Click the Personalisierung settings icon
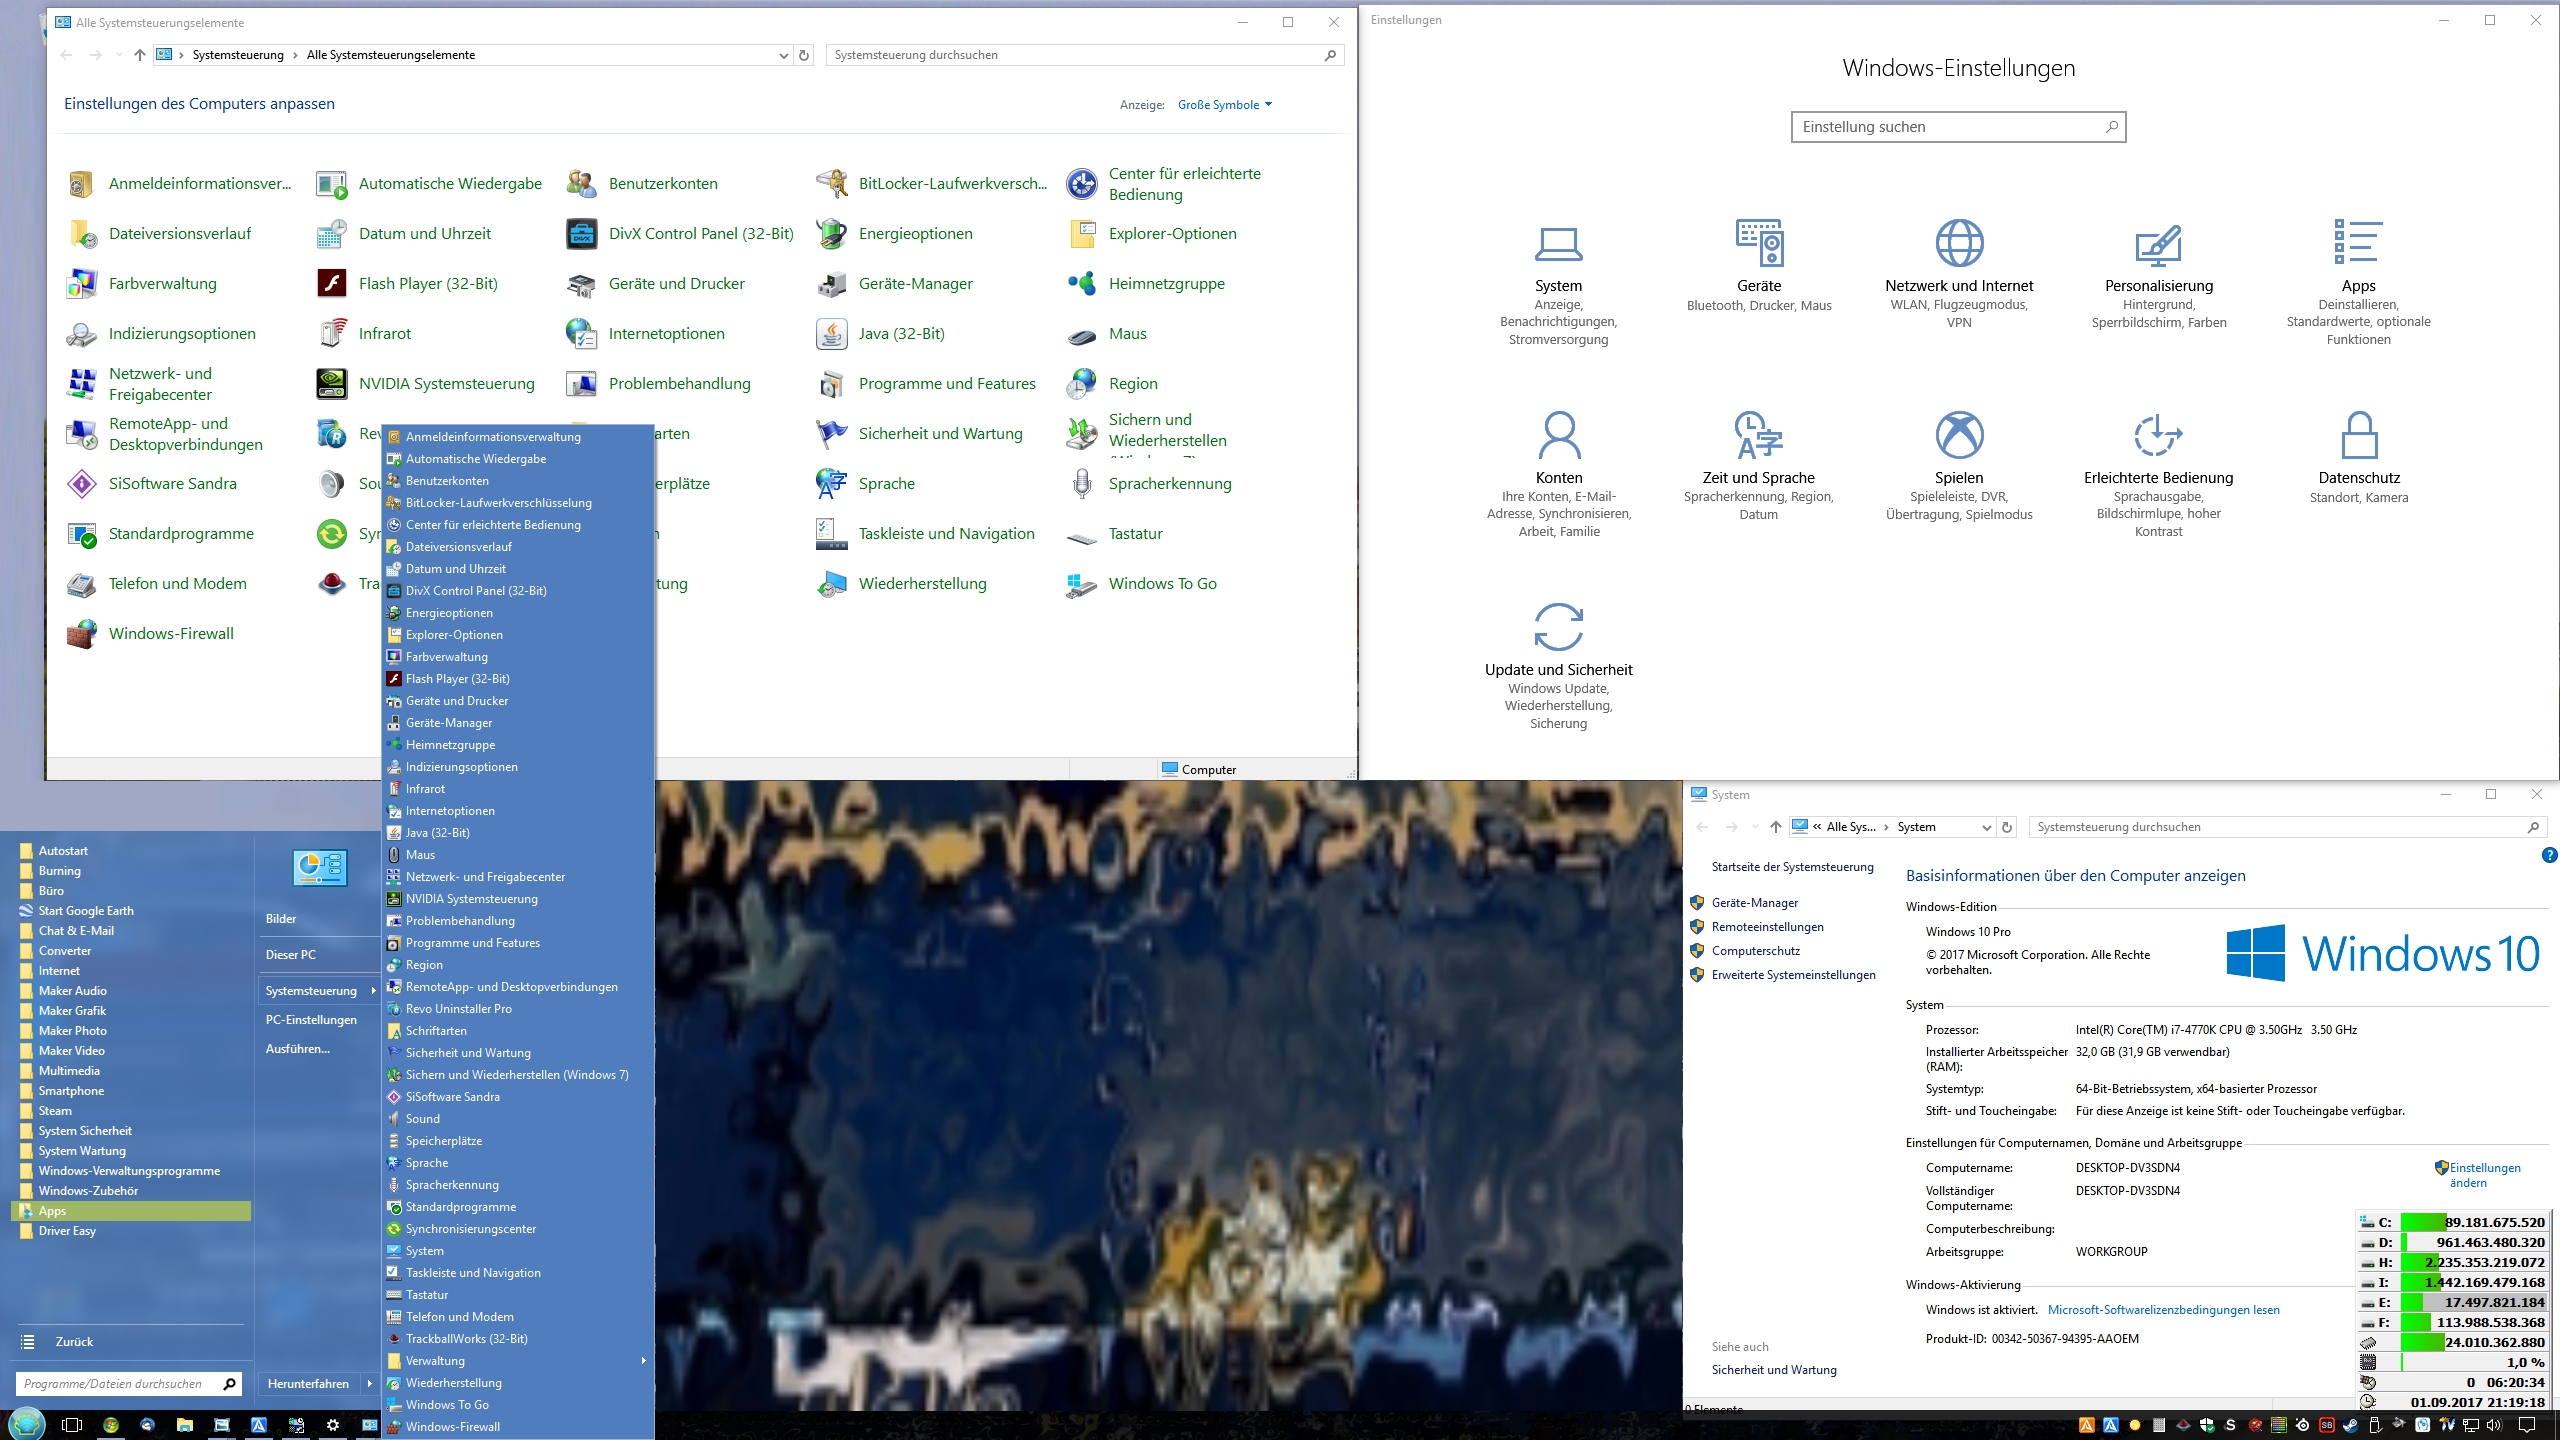The height and width of the screenshot is (1440, 2560). (2158, 244)
